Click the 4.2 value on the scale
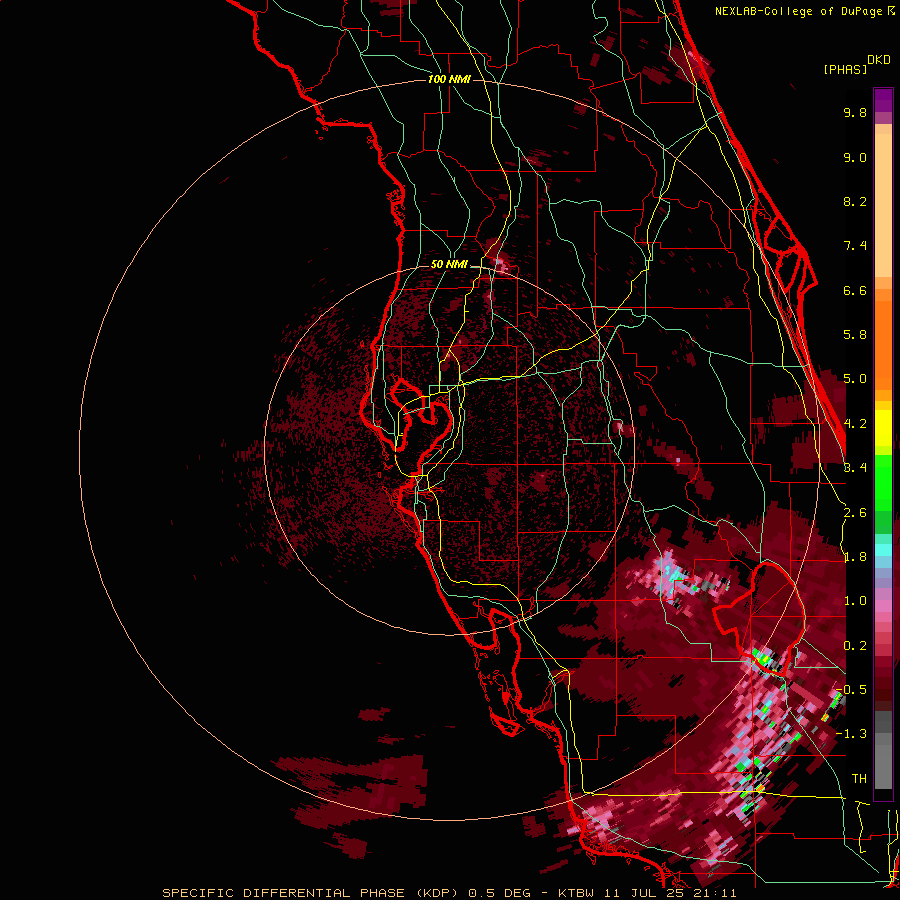Image resolution: width=900 pixels, height=900 pixels. tap(855, 424)
